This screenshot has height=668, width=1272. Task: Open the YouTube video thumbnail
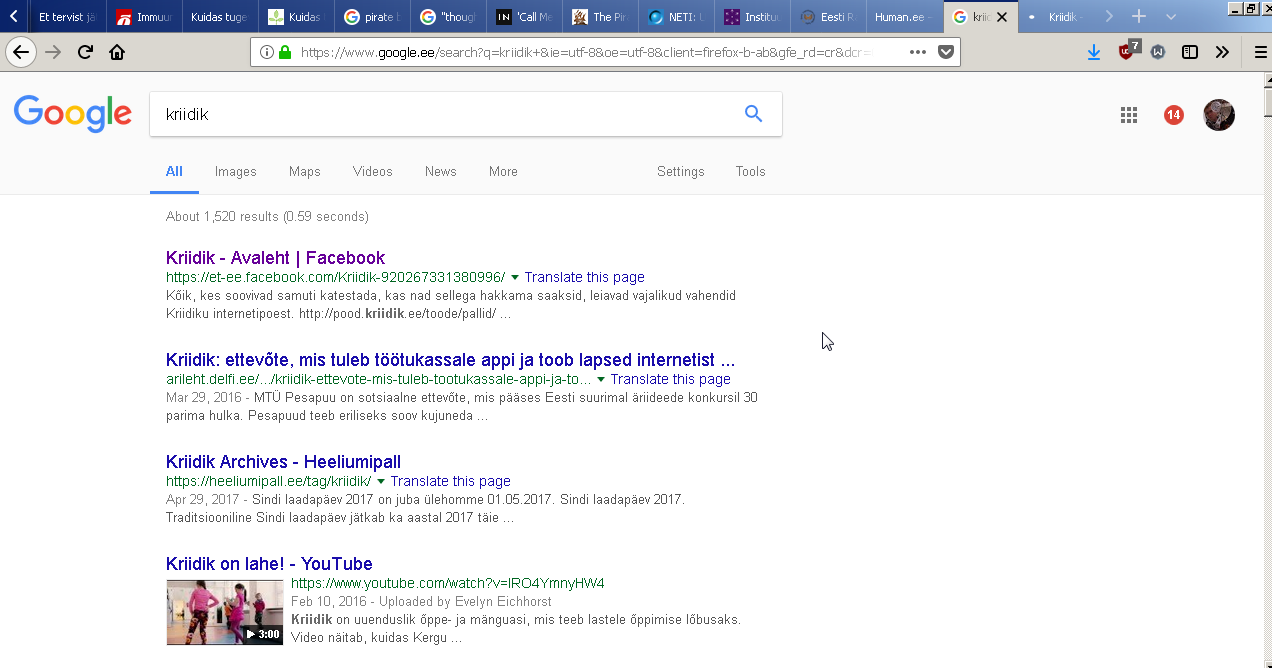click(x=224, y=612)
